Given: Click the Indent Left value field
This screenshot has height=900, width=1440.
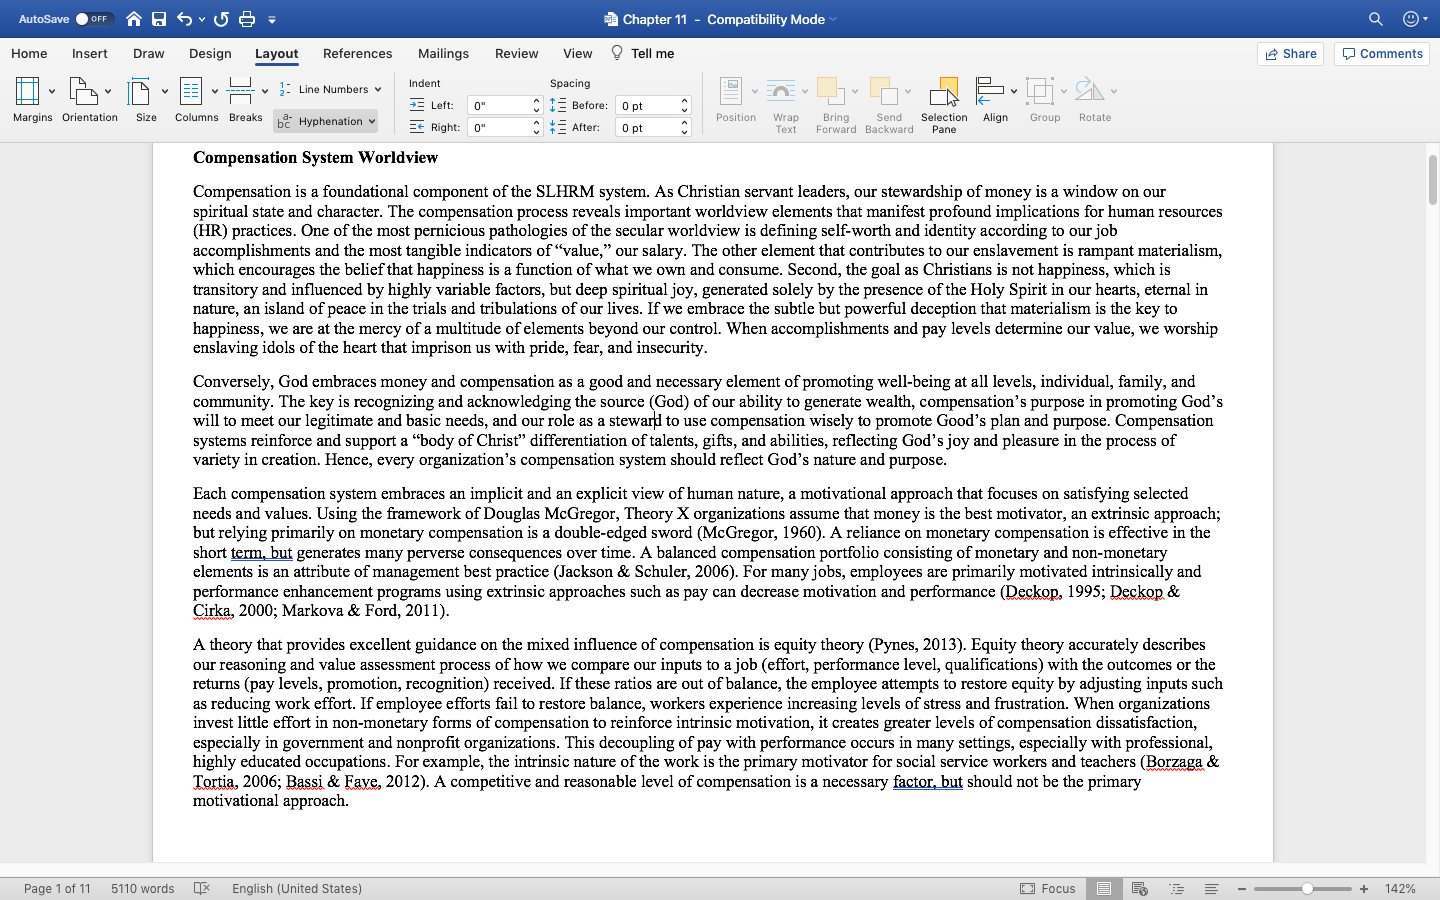Looking at the screenshot, I should [x=499, y=105].
